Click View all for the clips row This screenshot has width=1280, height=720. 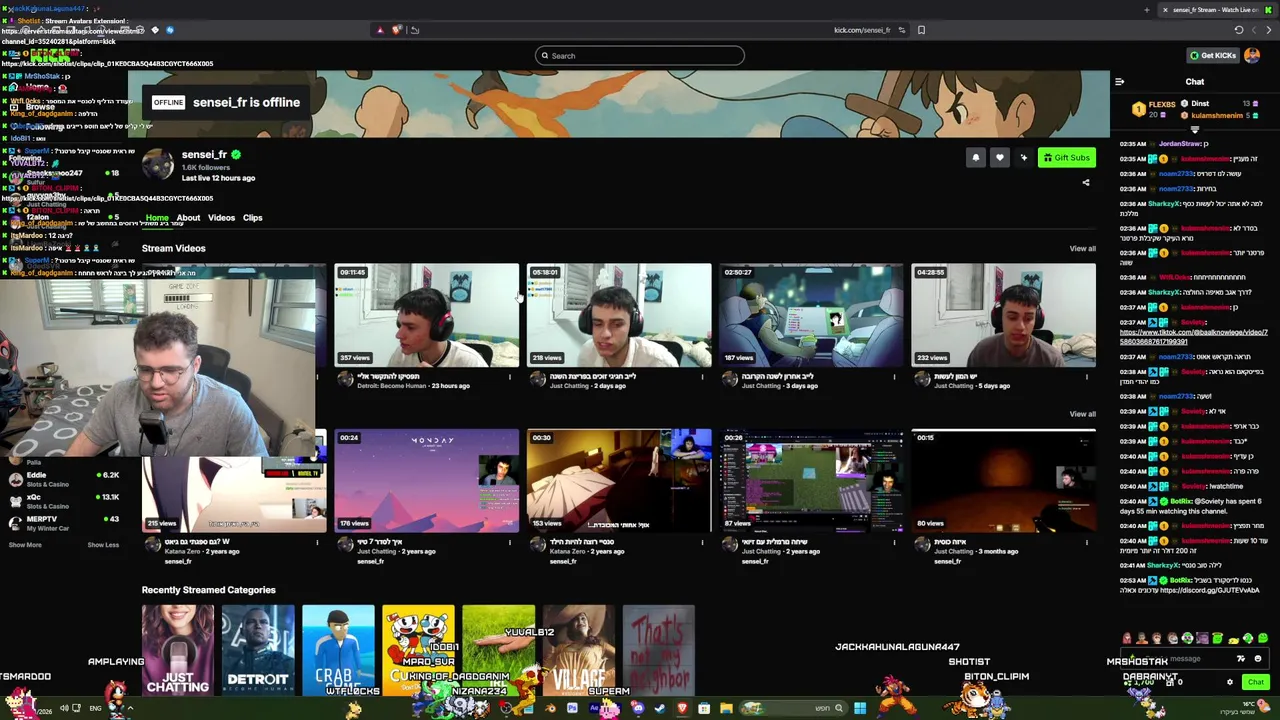pos(1082,414)
